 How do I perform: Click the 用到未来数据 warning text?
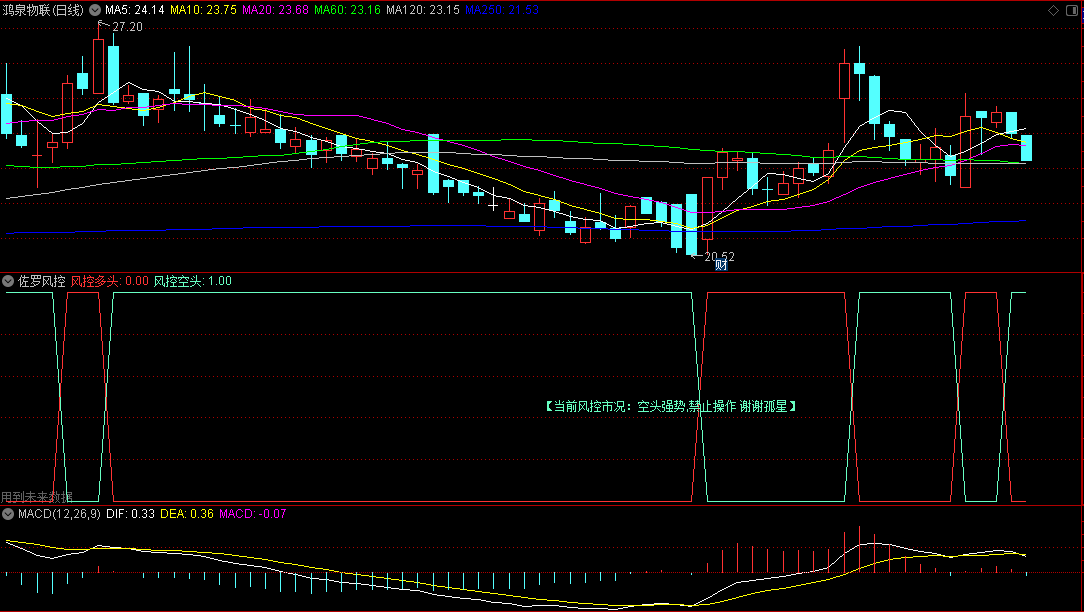[37, 497]
